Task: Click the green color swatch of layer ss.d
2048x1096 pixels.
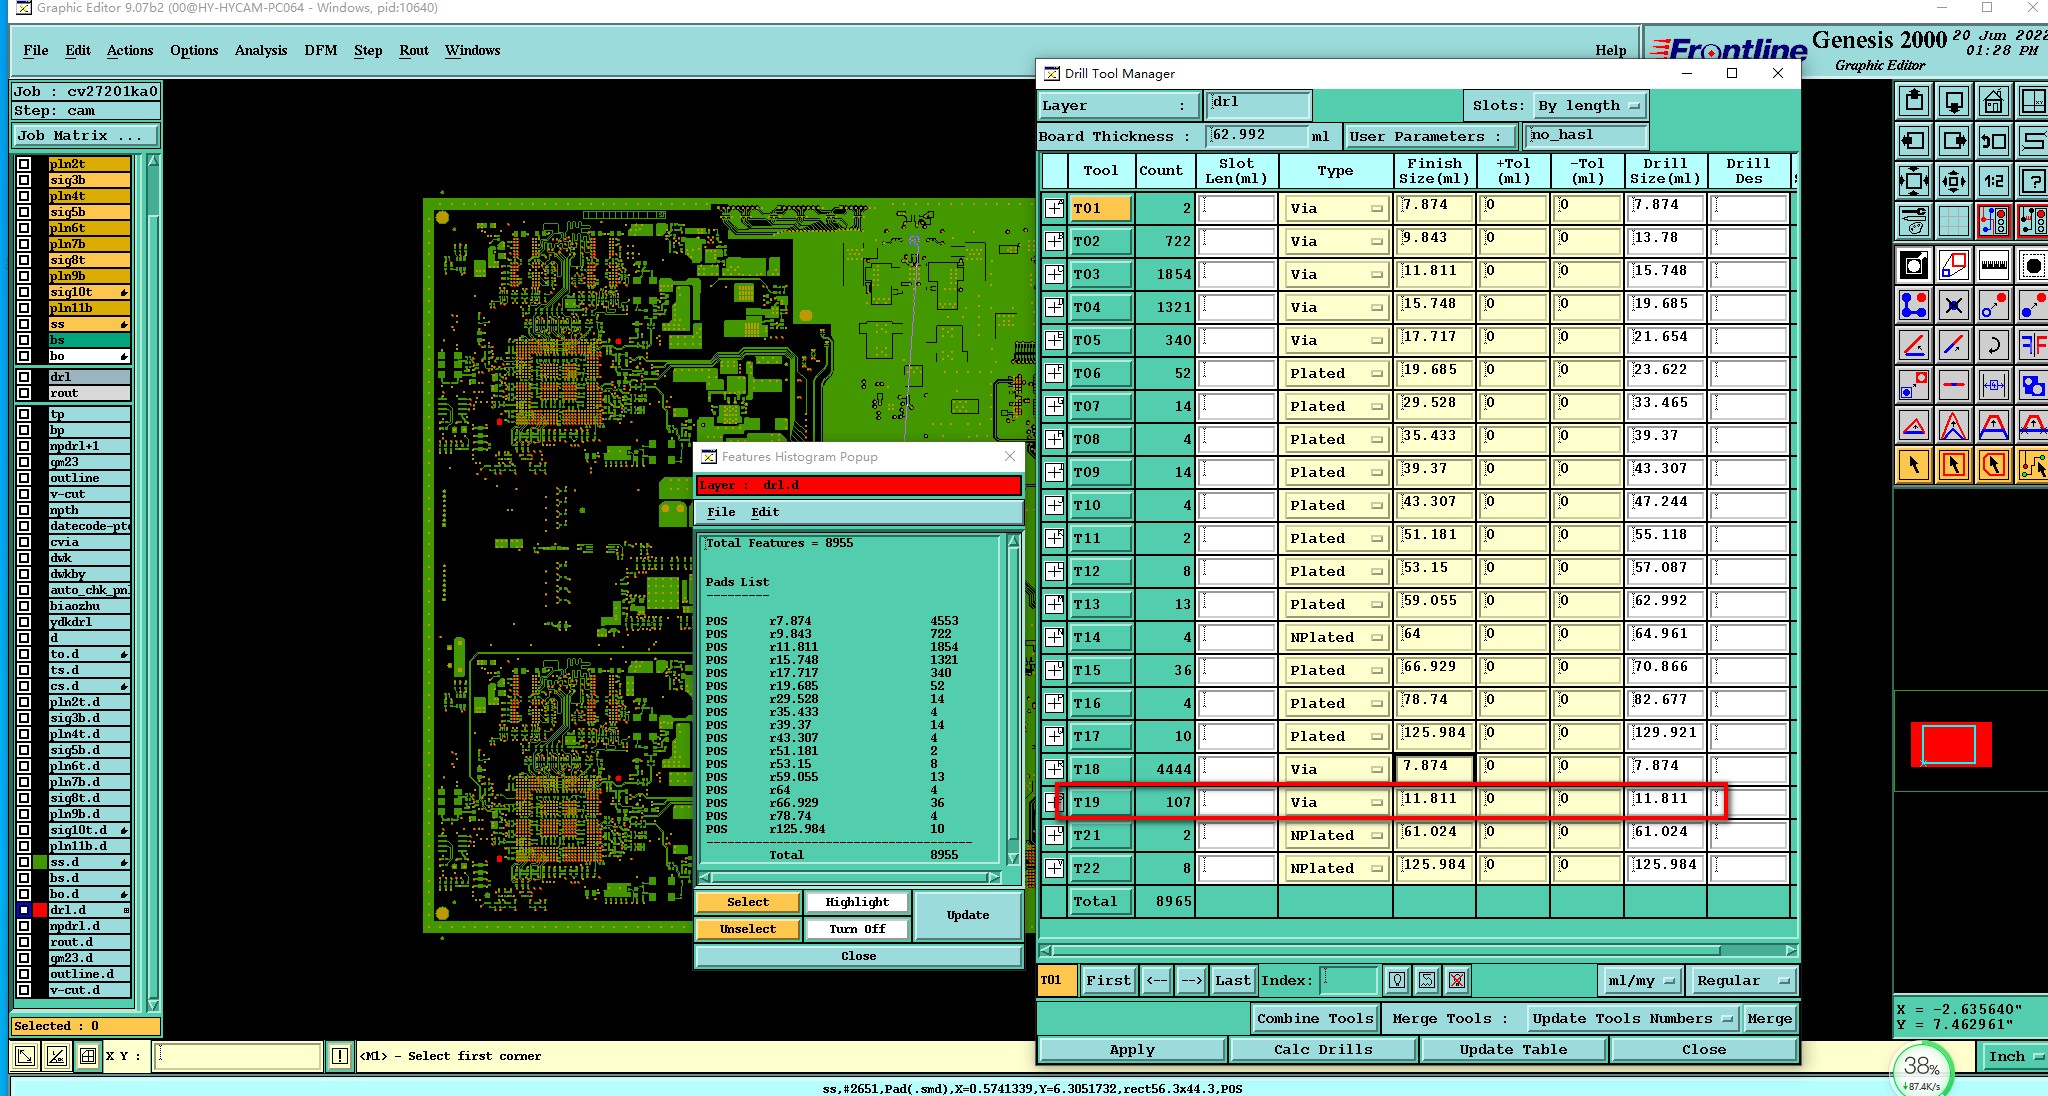Action: [40, 862]
